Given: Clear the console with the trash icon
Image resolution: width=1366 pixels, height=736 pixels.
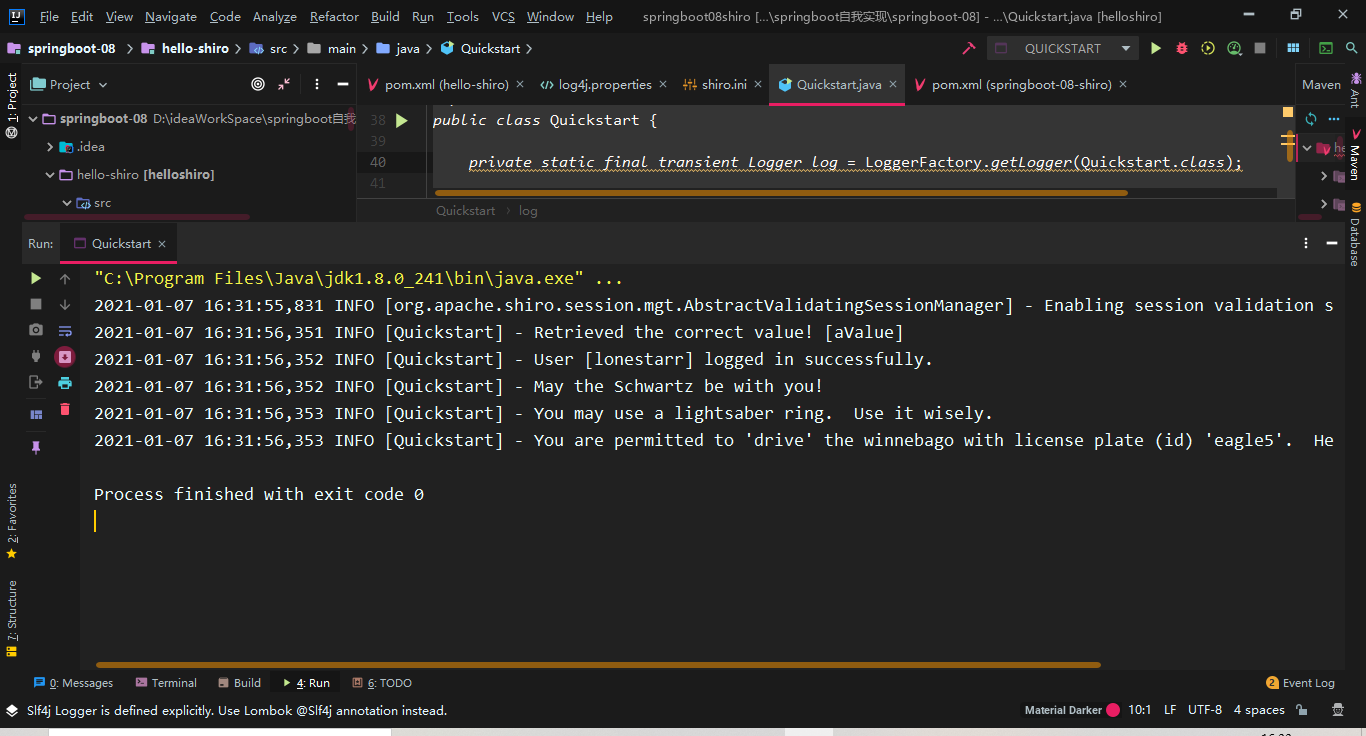Looking at the screenshot, I should tap(65, 408).
